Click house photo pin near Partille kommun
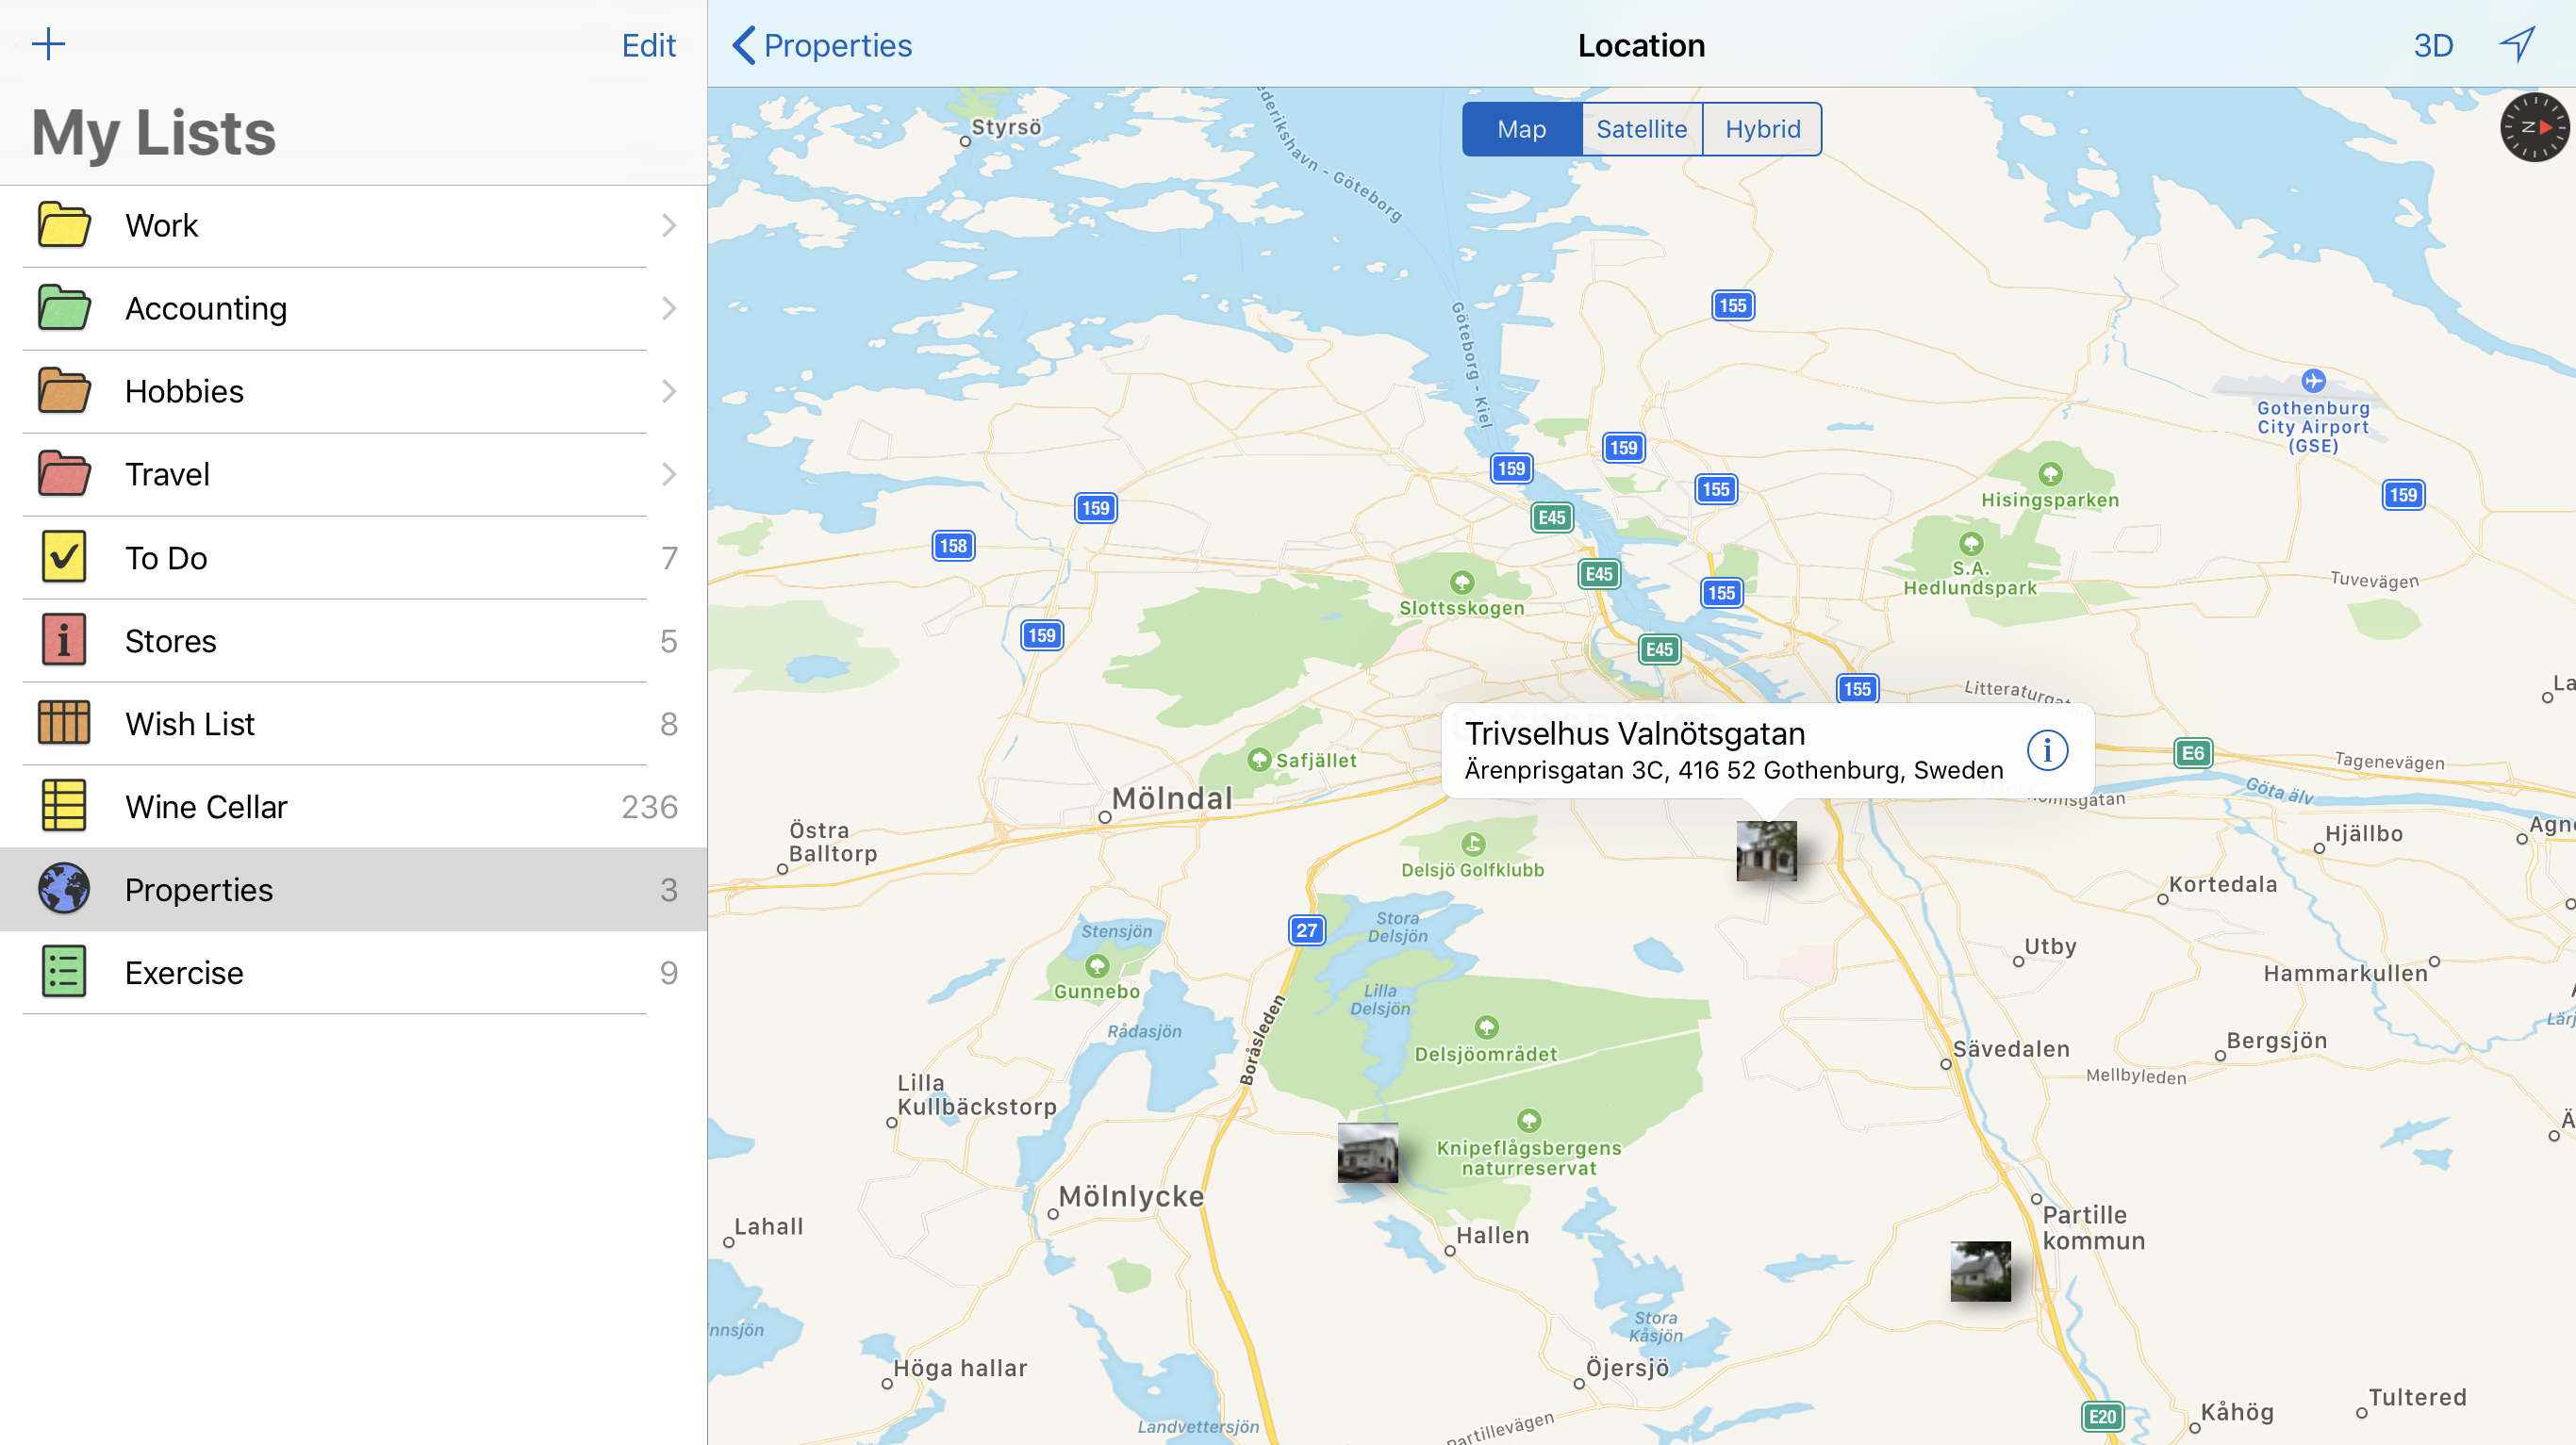 pos(1980,1271)
